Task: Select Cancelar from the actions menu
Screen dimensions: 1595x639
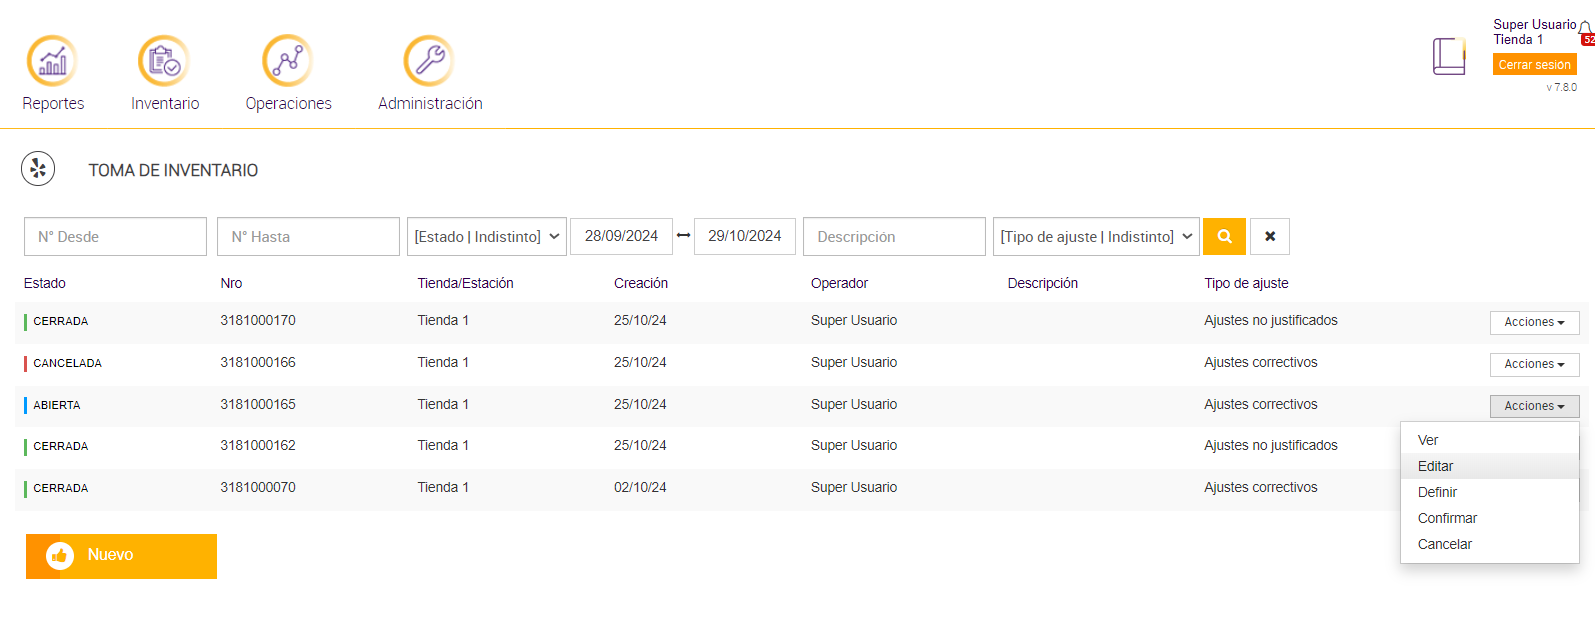Action: tap(1444, 544)
